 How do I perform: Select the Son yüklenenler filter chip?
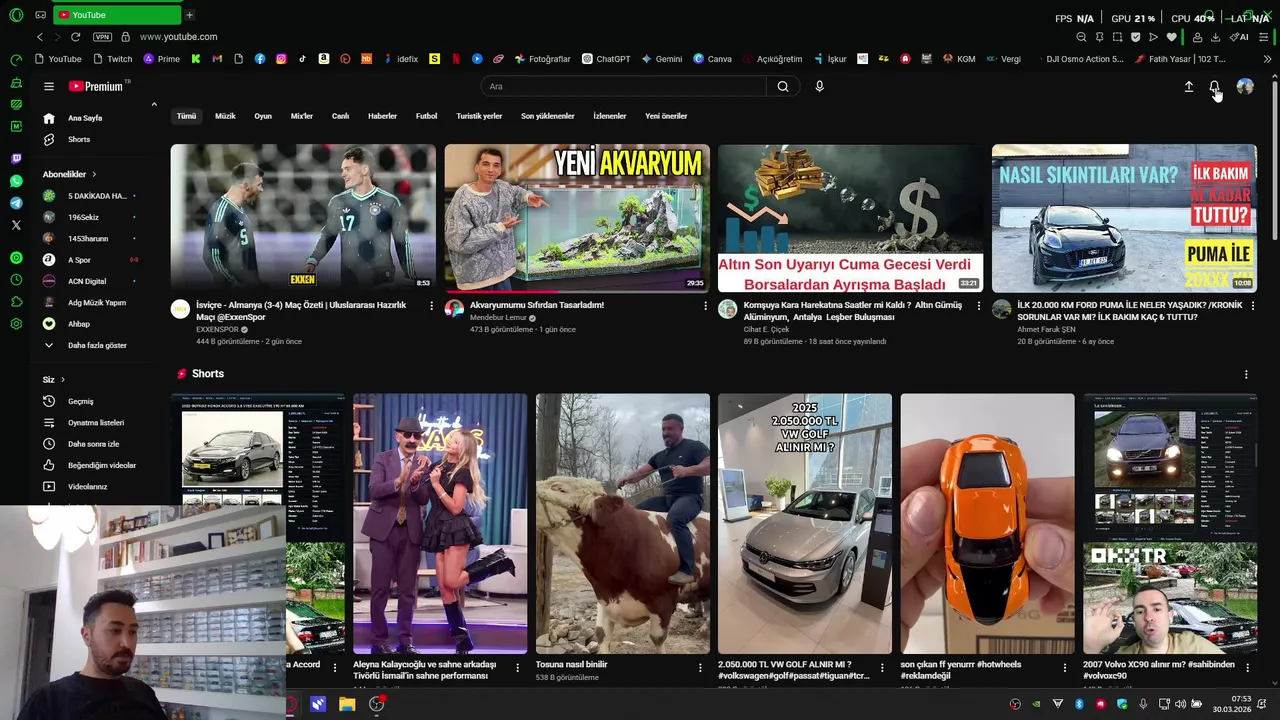point(547,116)
